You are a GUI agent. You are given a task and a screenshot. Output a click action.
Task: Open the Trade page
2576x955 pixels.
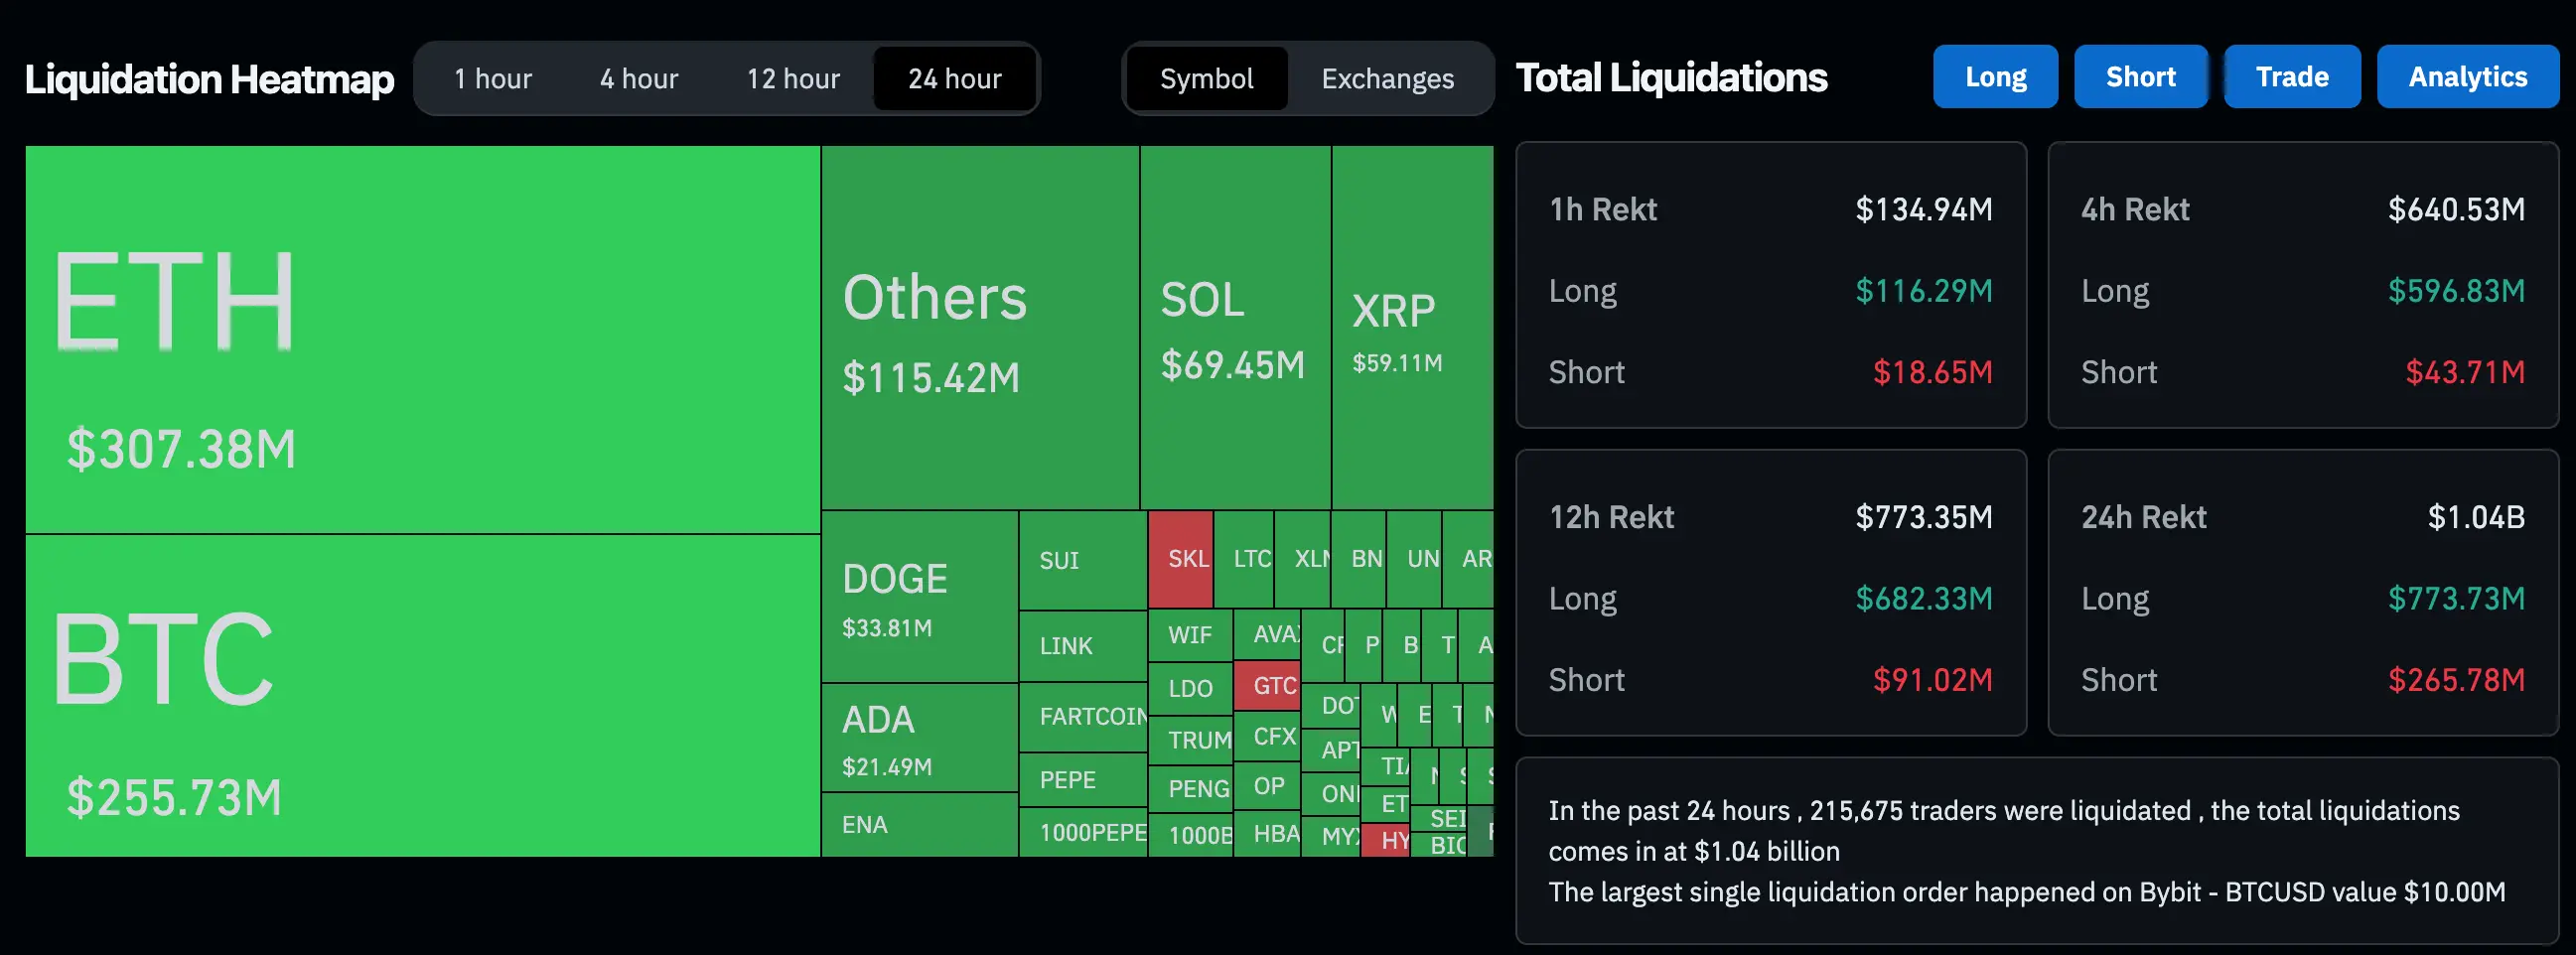tap(2292, 76)
